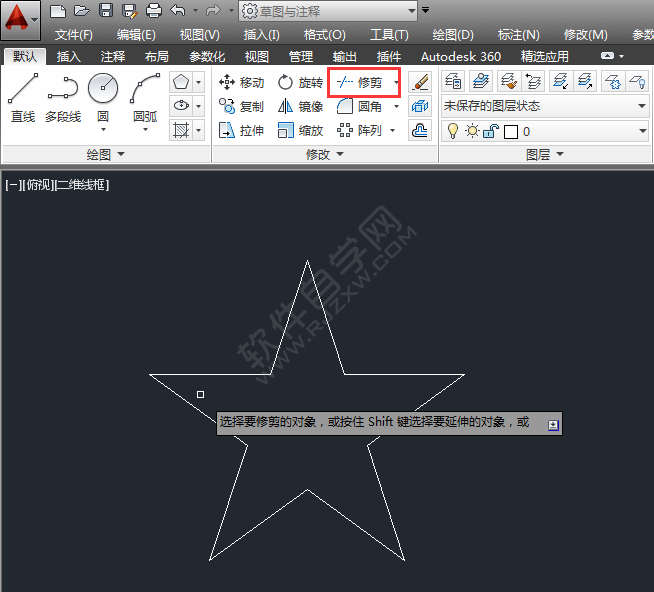Viewport: 654px width, 592px height.
Task: Select the Circle (圆) tool
Action: (103, 98)
